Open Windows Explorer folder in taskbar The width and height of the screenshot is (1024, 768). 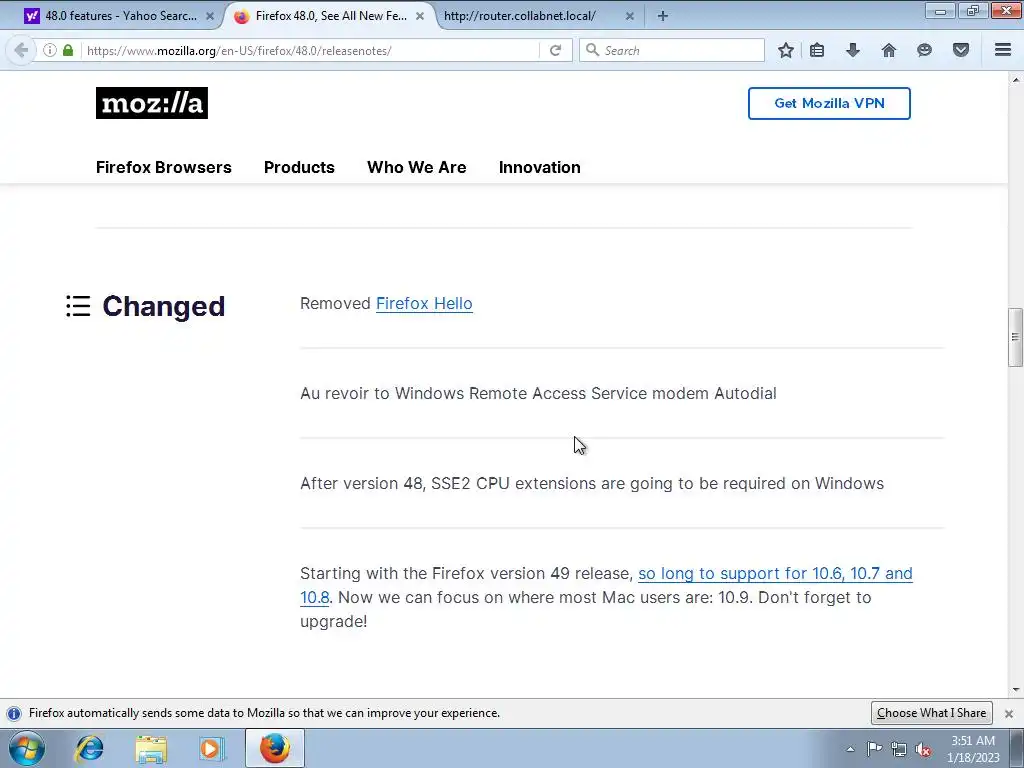coord(151,748)
